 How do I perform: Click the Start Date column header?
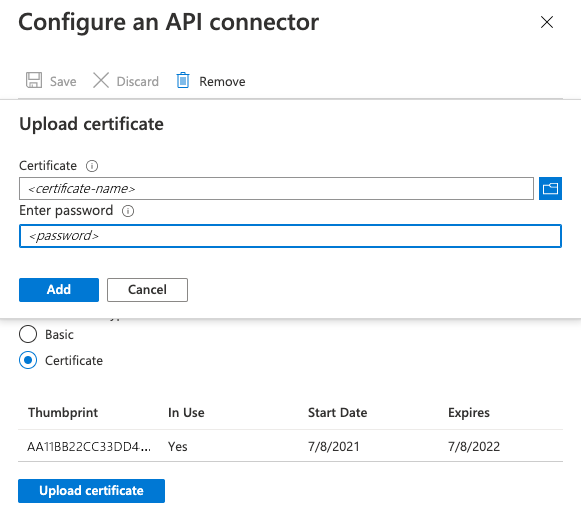[338, 412]
